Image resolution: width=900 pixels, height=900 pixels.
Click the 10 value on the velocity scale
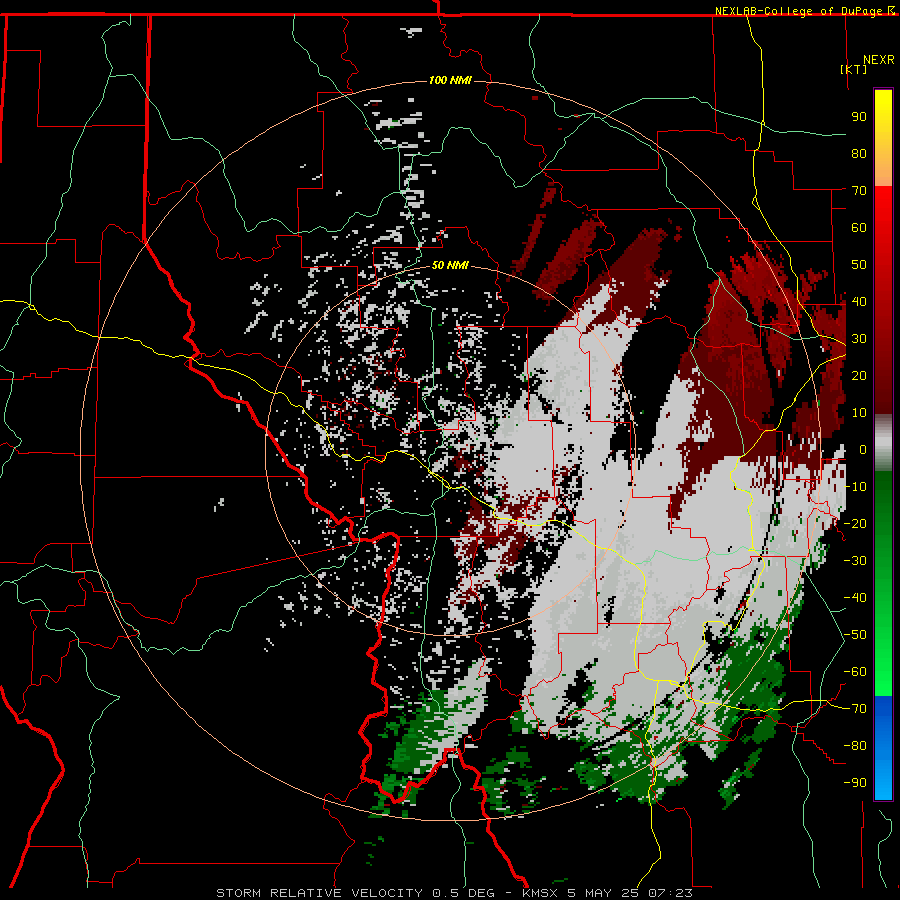coord(859,413)
